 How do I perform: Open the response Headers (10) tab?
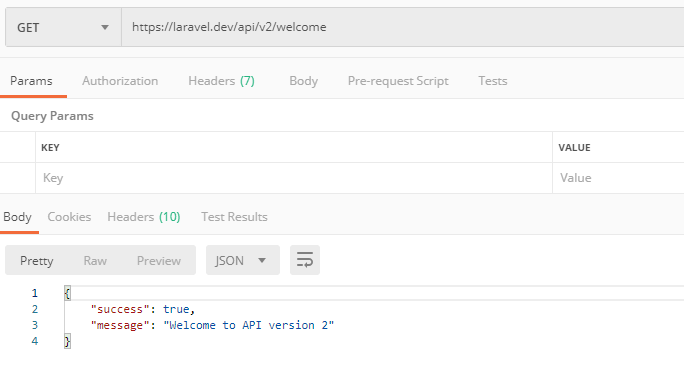point(144,217)
